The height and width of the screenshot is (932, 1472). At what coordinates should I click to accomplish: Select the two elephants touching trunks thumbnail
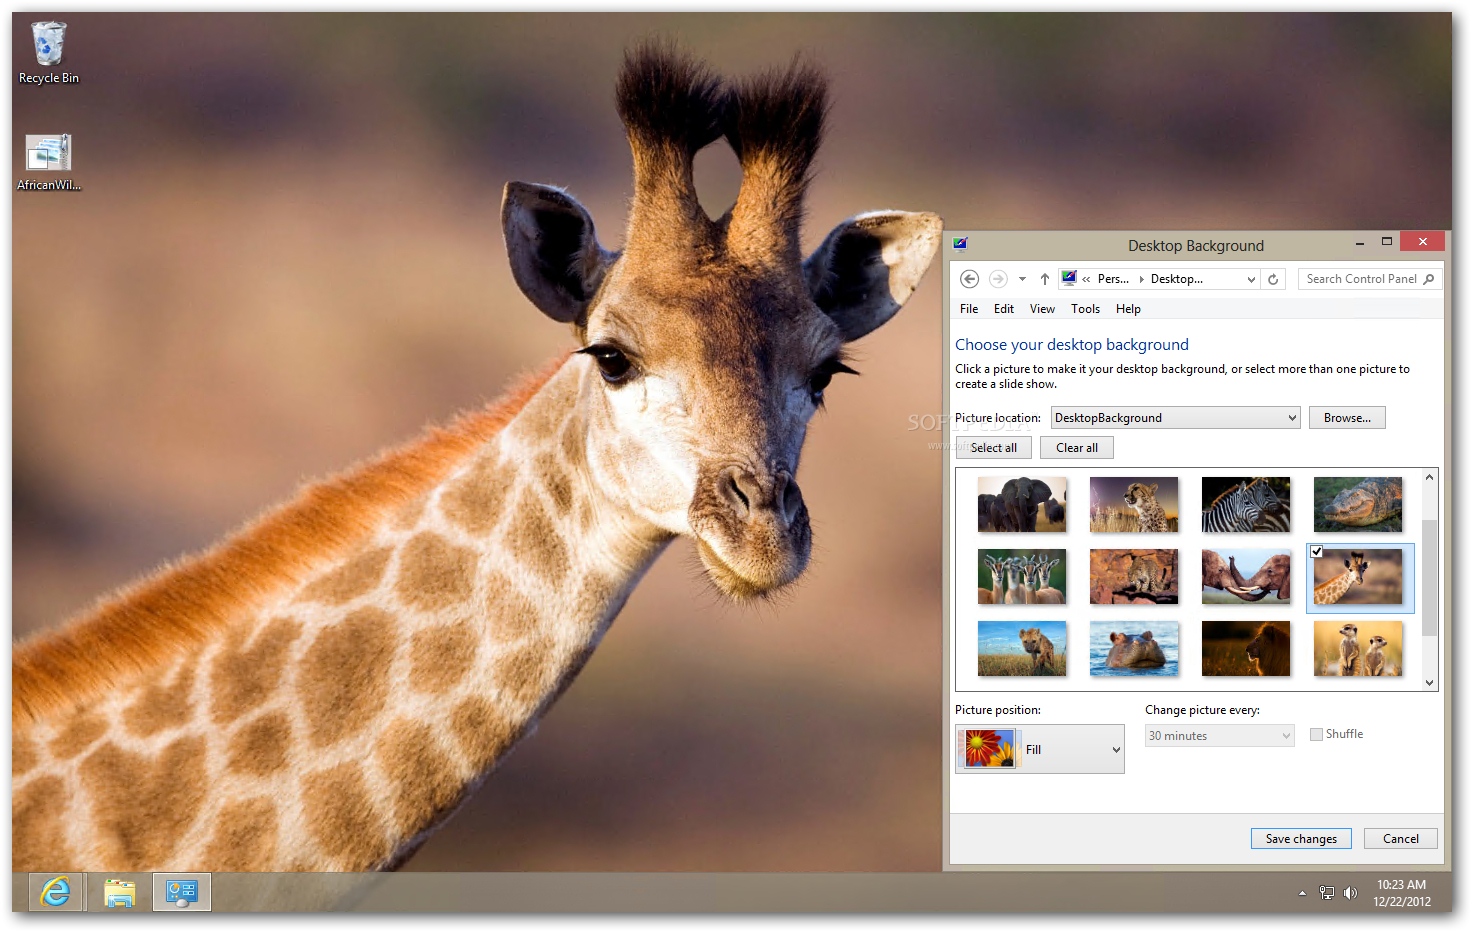click(1246, 576)
